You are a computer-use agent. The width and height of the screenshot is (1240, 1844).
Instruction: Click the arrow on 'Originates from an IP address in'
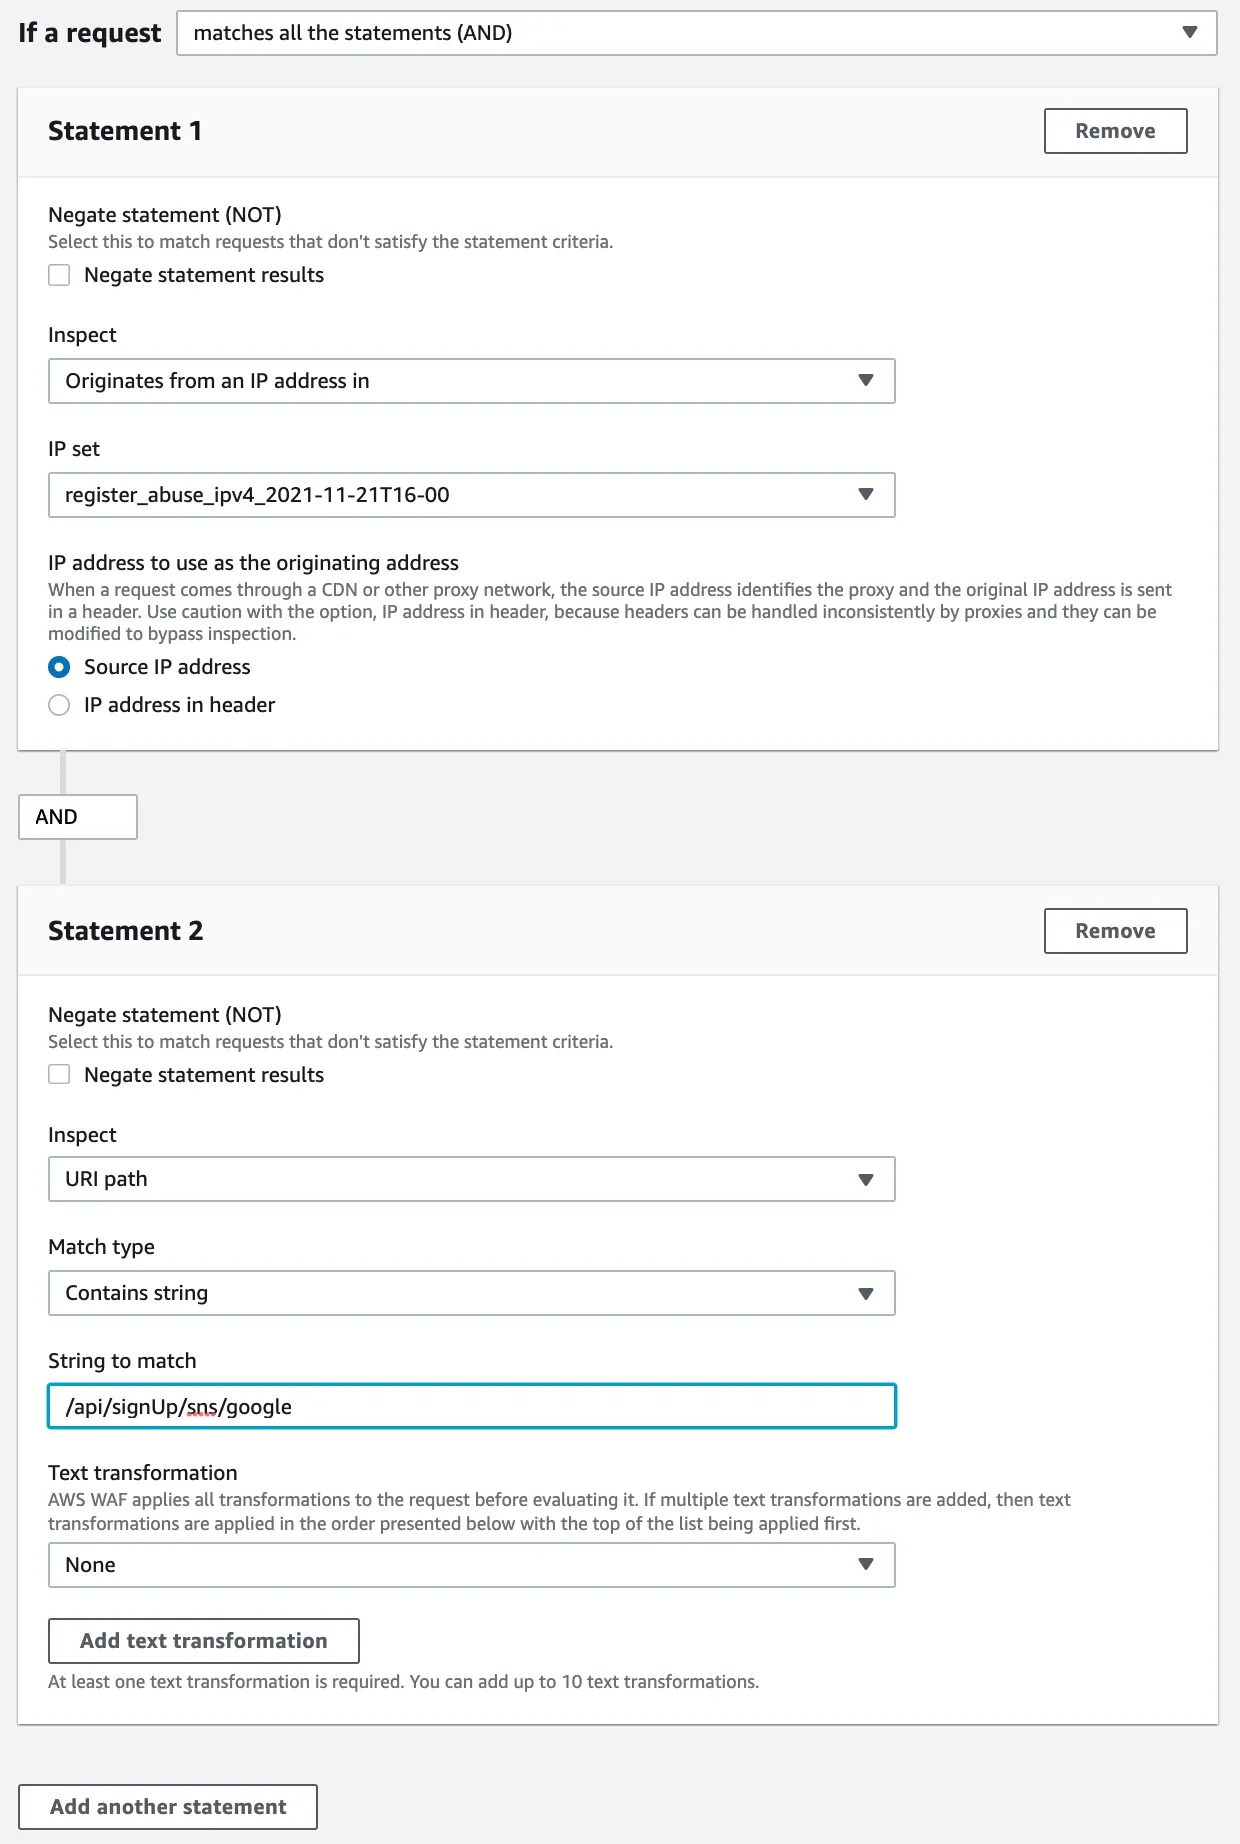coord(866,380)
